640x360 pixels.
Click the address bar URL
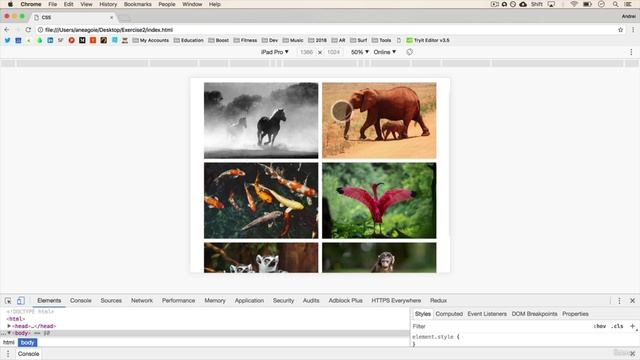[x=109, y=30]
